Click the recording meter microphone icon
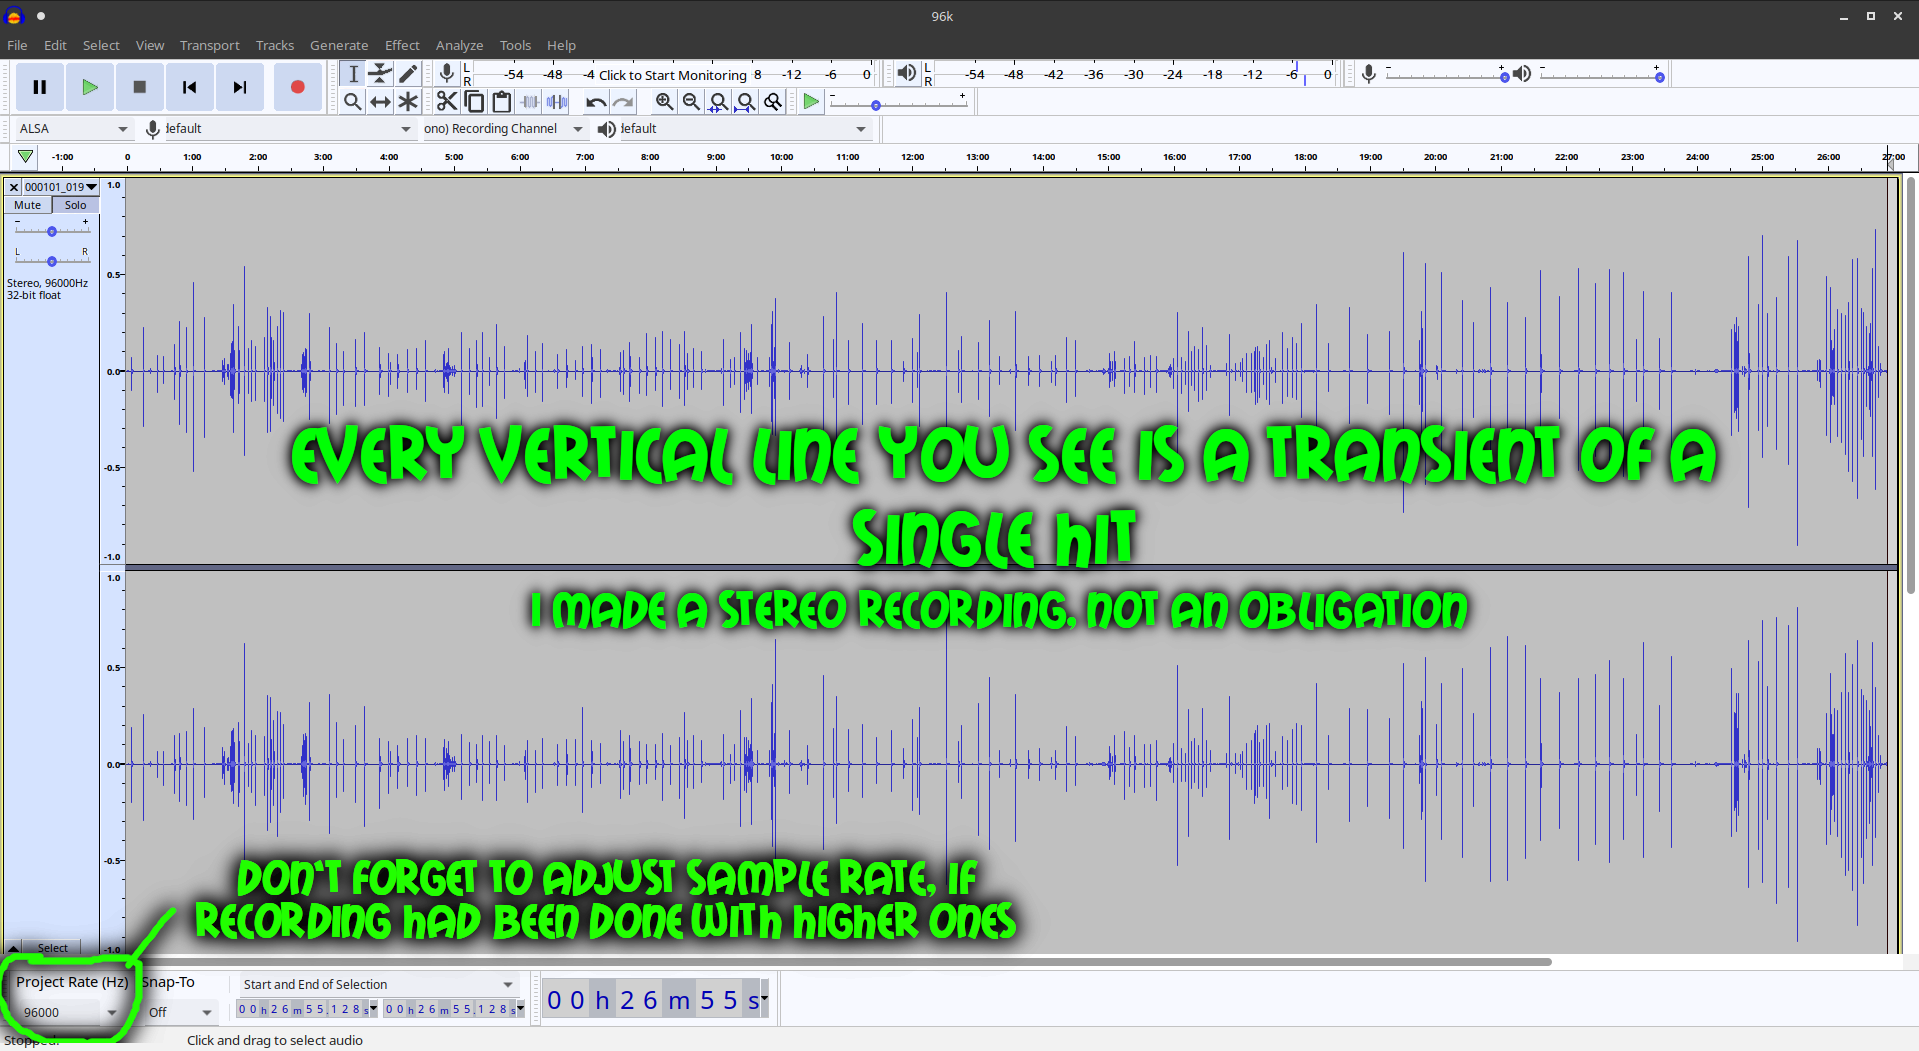 point(447,73)
